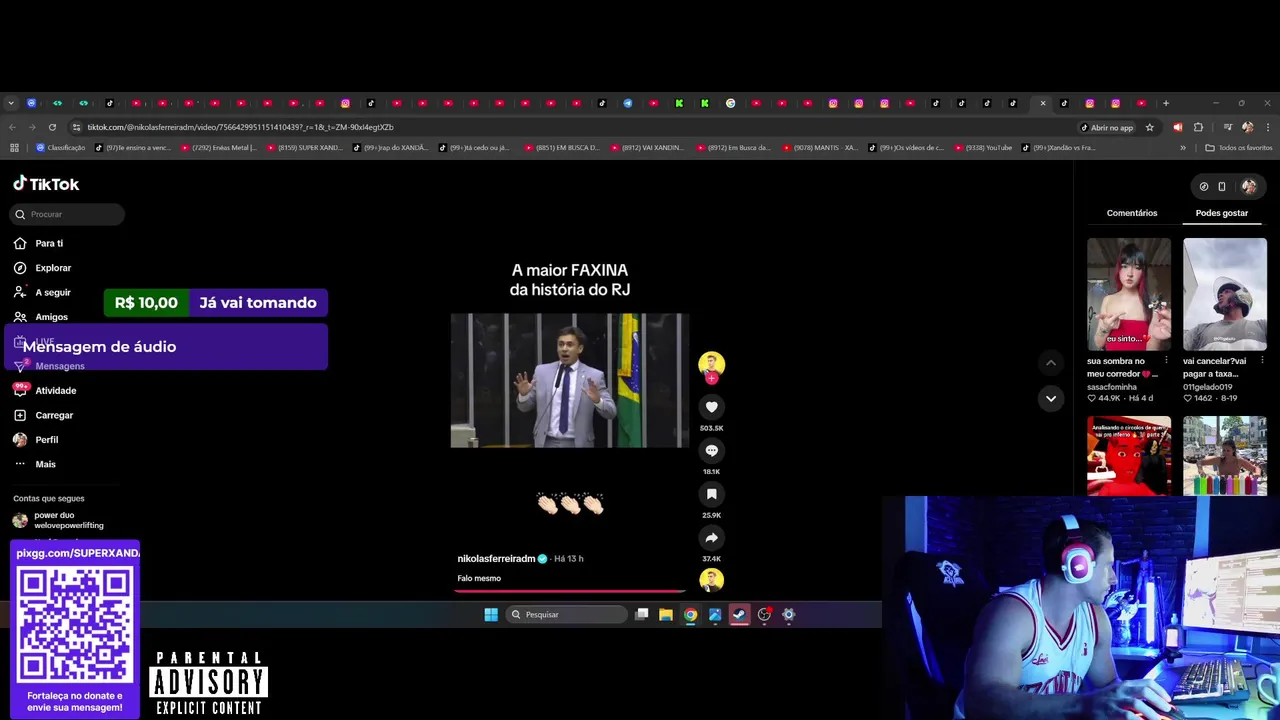Open more options on 011gelado019 video card

1262,360
